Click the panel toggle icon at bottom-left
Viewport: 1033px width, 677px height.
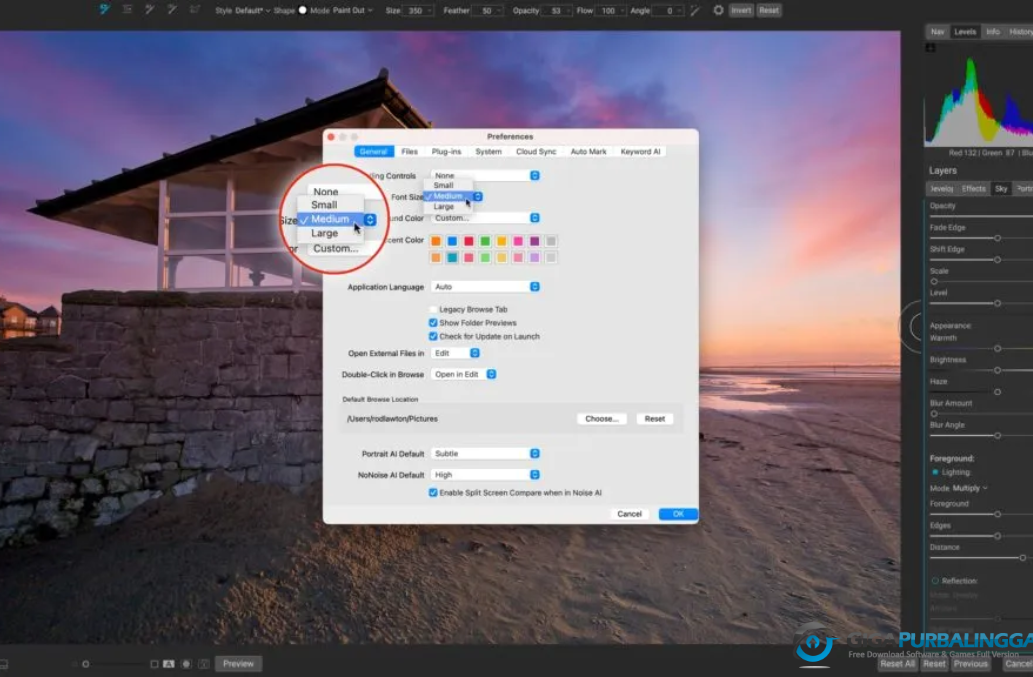pyautogui.click(x=3, y=664)
